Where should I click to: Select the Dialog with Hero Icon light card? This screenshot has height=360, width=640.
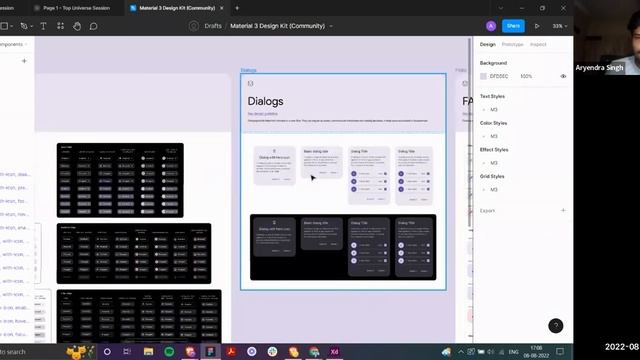[x=274, y=165]
